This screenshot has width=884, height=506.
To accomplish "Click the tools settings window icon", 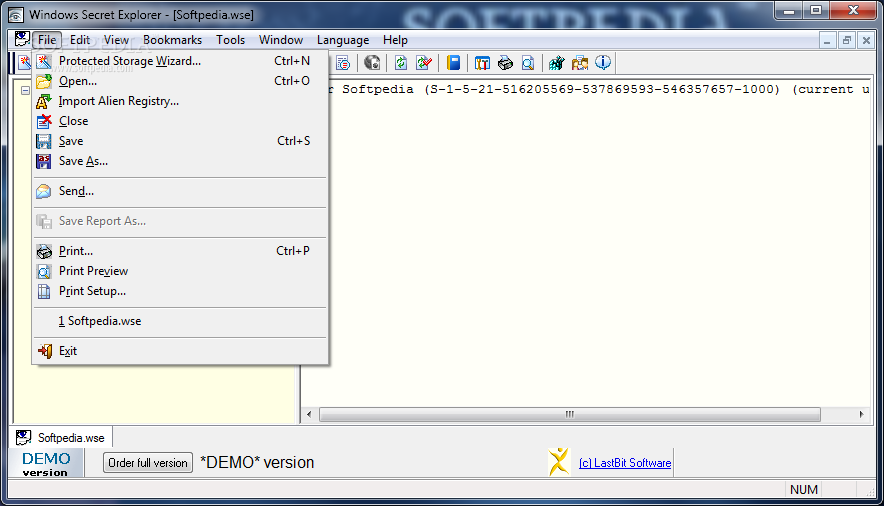I will [x=482, y=63].
